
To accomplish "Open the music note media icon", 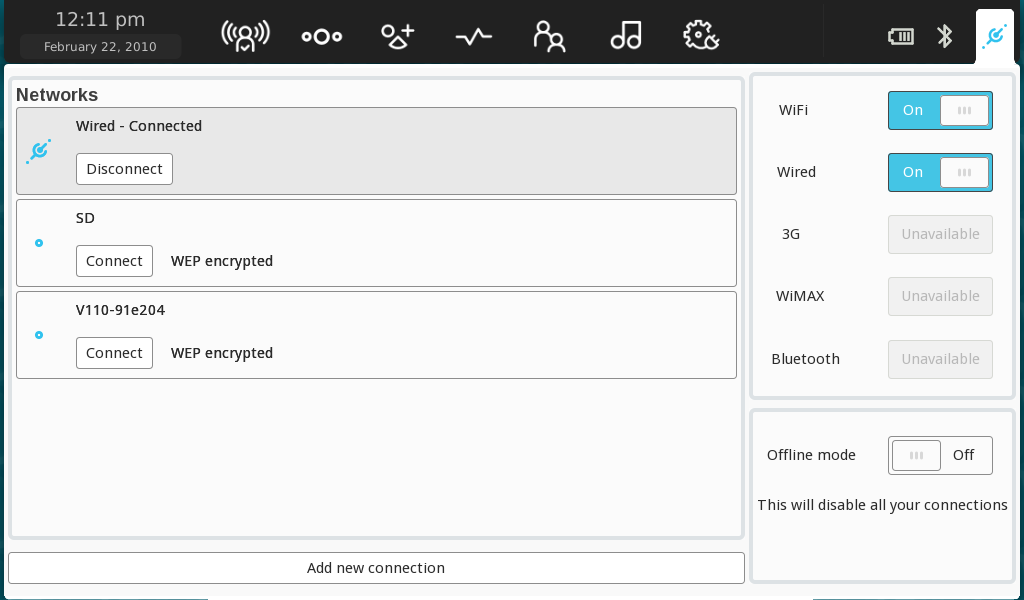I will pos(626,35).
